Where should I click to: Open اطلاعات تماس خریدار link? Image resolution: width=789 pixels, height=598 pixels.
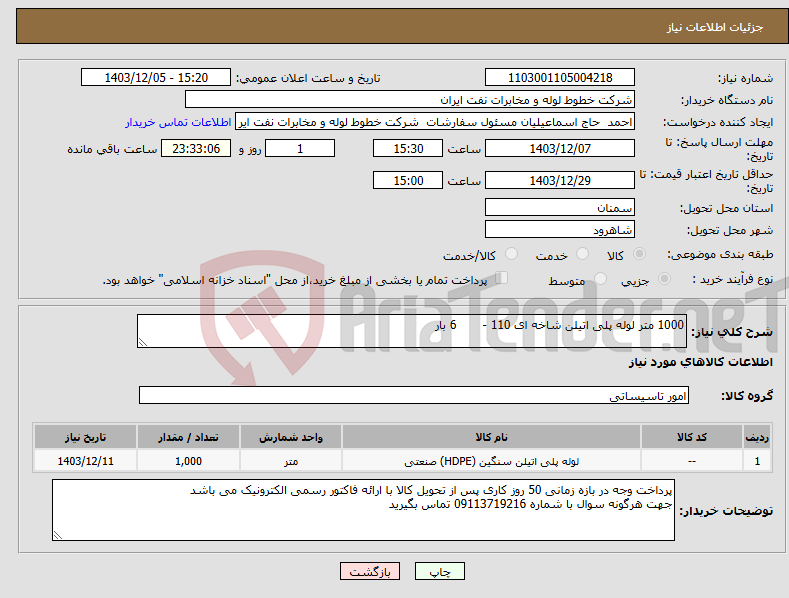(178, 122)
